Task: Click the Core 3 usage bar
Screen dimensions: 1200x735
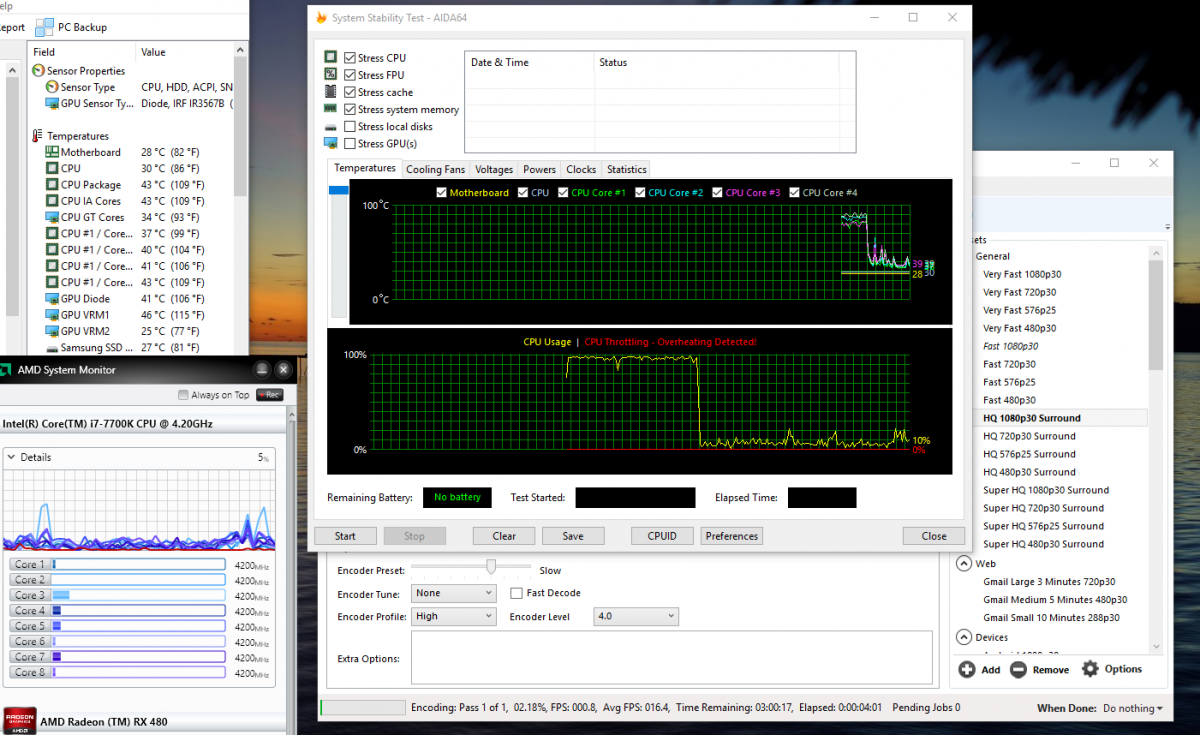Action: (139, 595)
